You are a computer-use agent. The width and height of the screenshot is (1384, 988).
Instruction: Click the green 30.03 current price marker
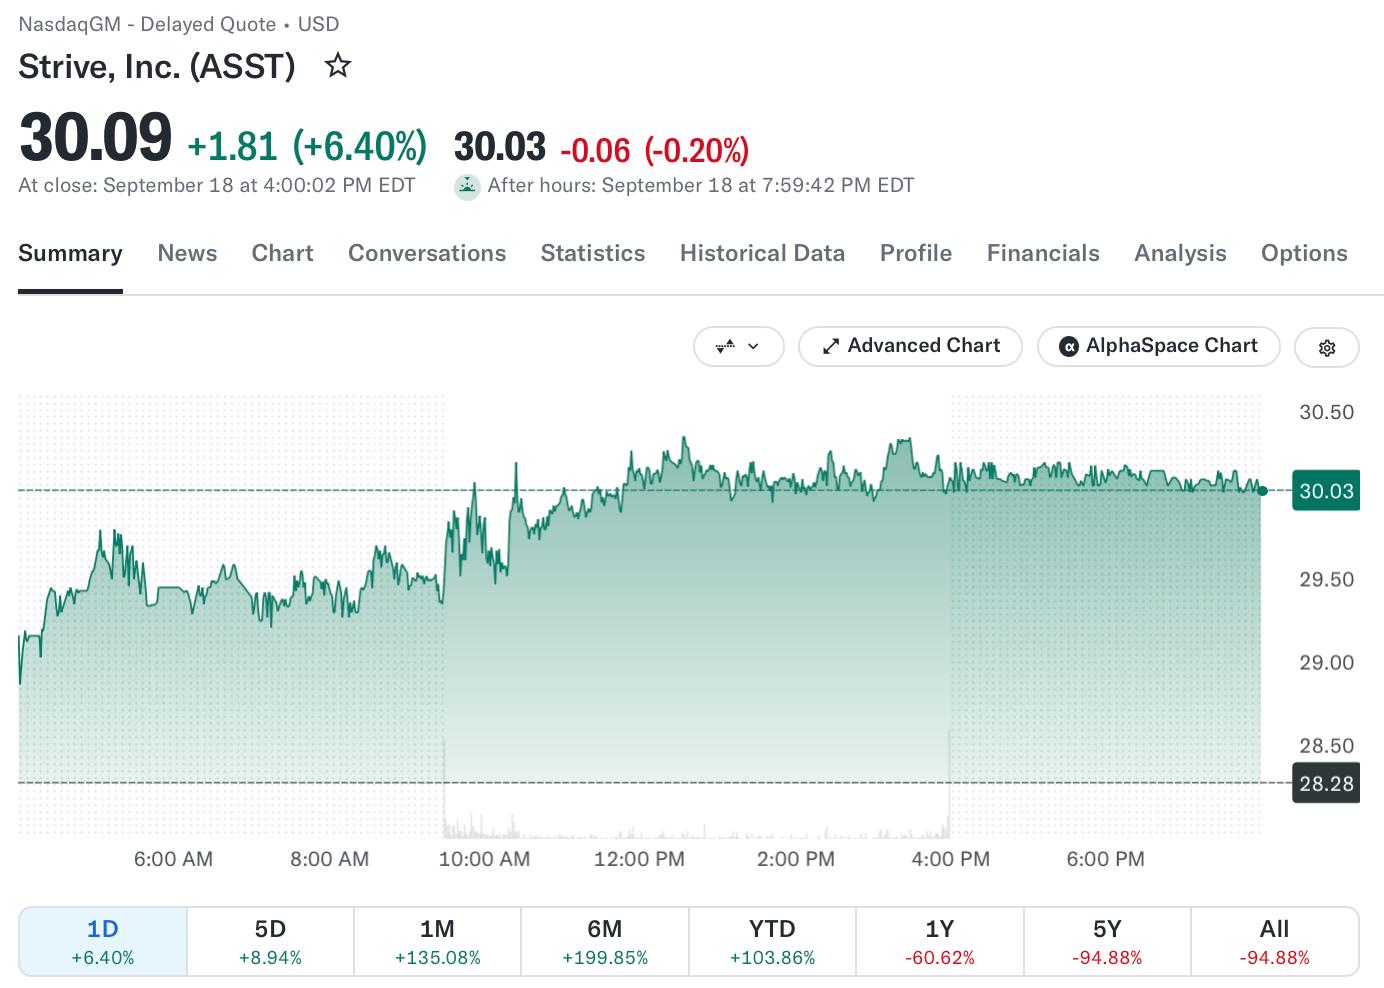1326,491
